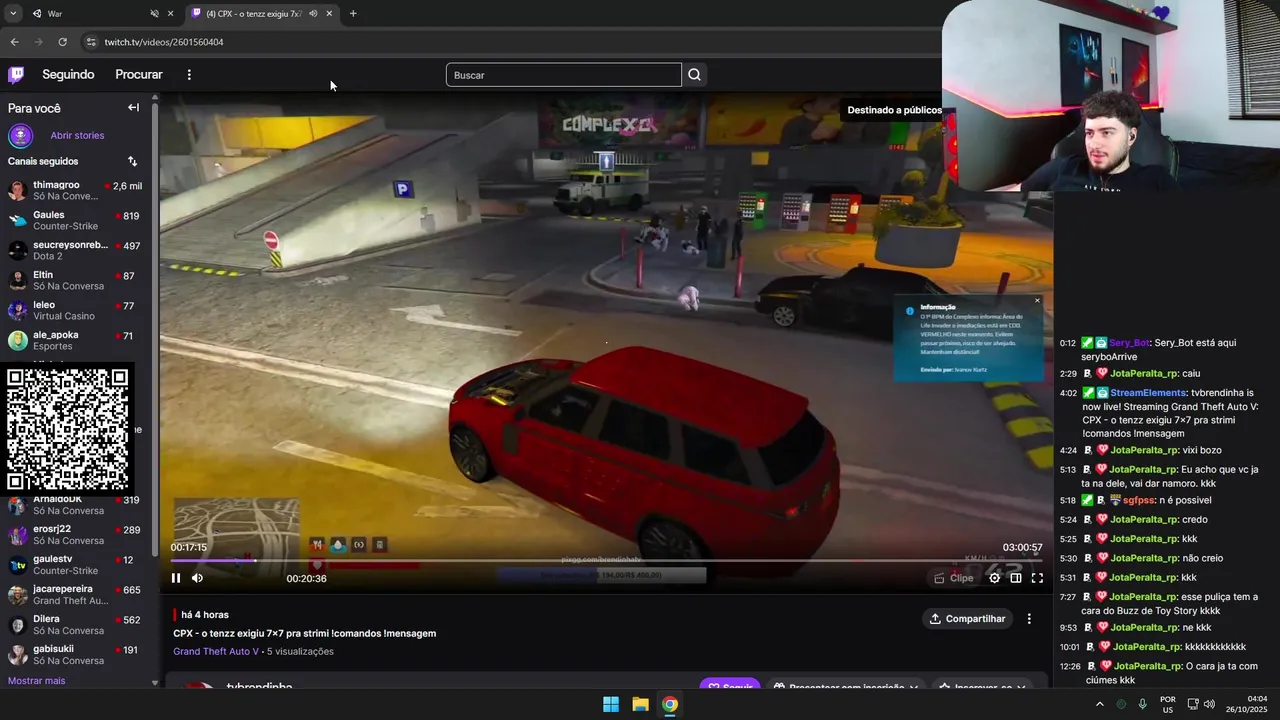Viewport: 1280px width, 720px height.
Task: Click JotaPeralta_rp username at 2:29
Action: (x=1142, y=374)
